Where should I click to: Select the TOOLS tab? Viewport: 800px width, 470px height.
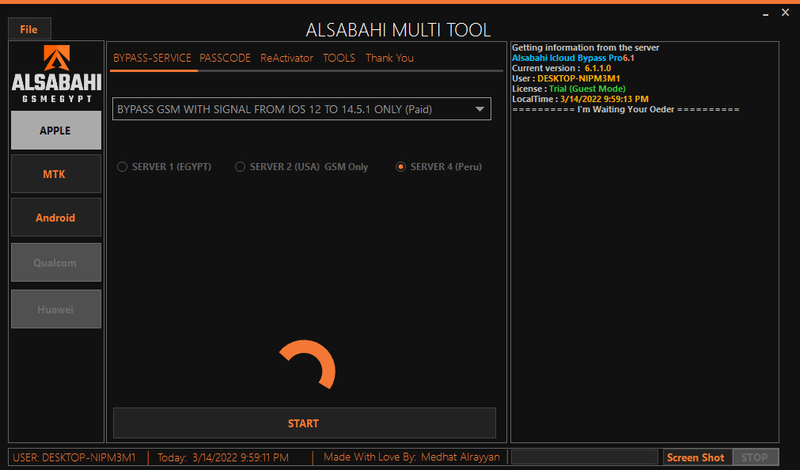click(x=339, y=58)
